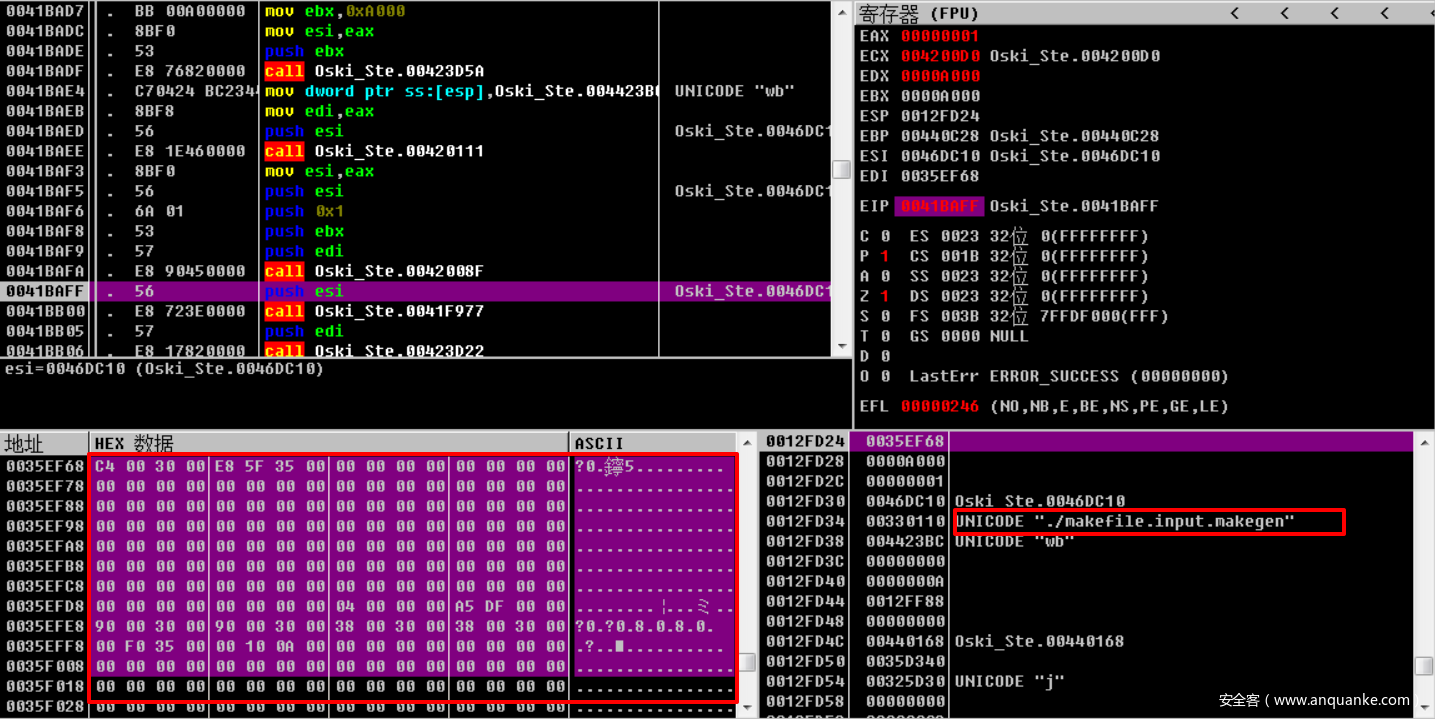
Task: Toggle the C flag value
Action: tap(885, 236)
